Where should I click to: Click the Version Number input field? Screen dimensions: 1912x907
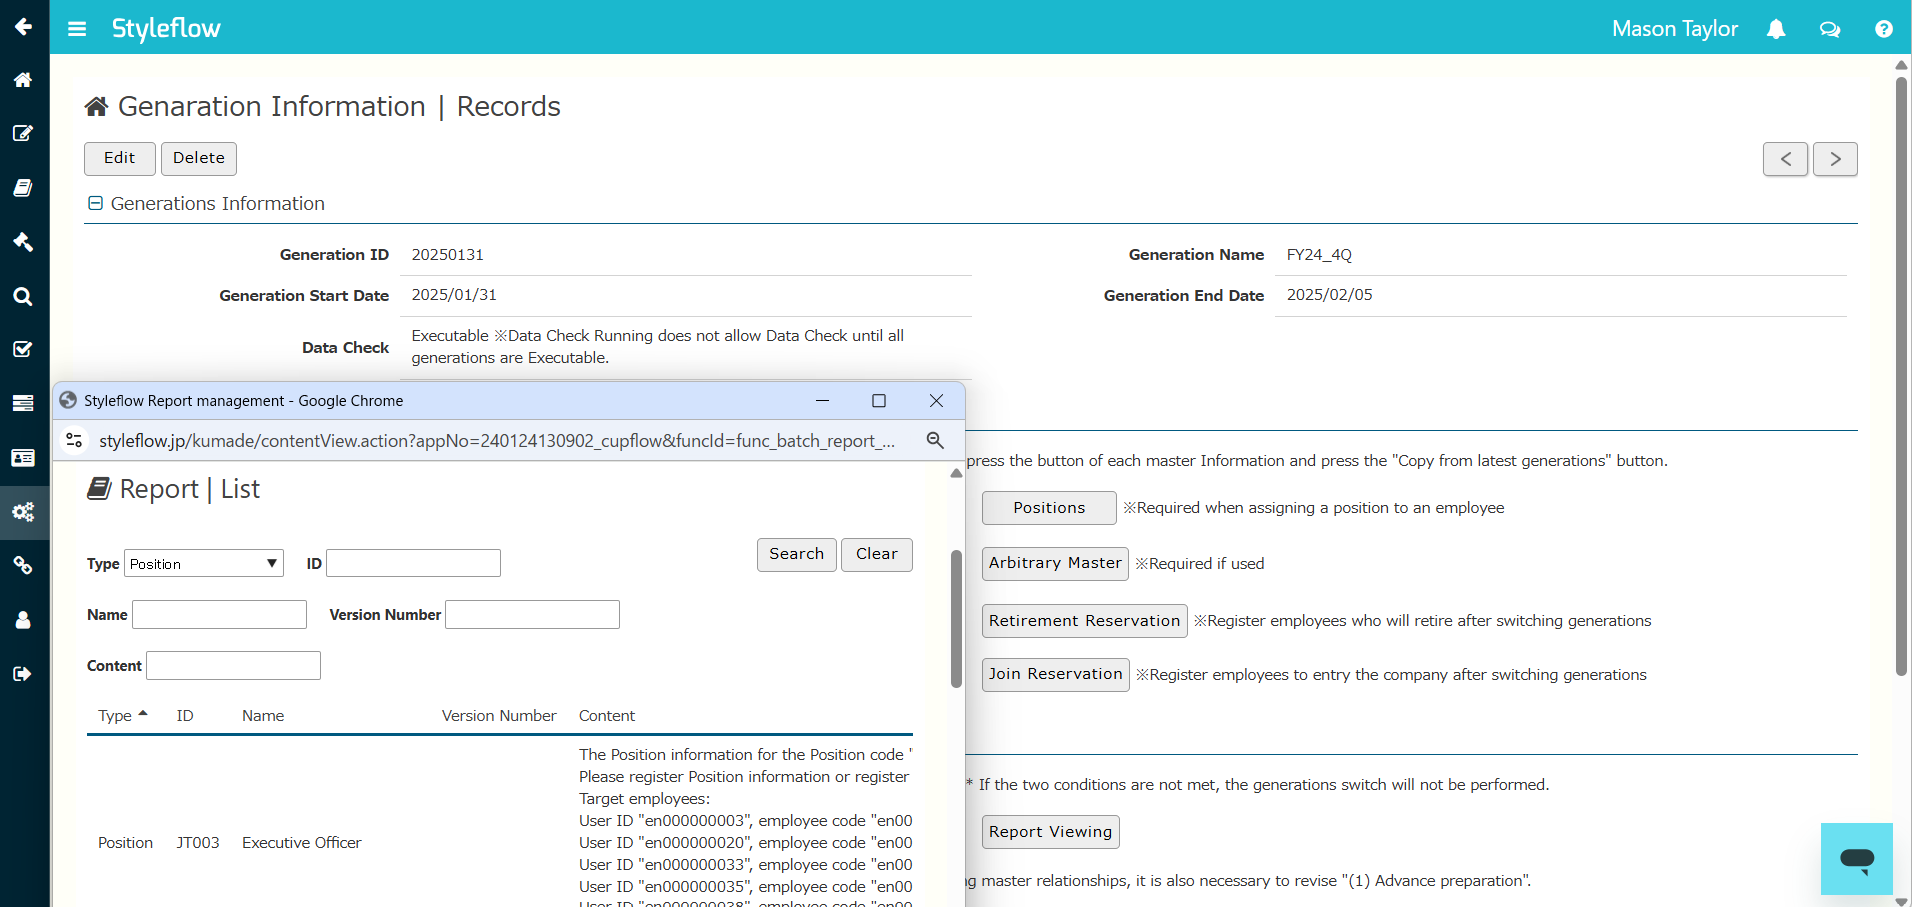pyautogui.click(x=532, y=615)
